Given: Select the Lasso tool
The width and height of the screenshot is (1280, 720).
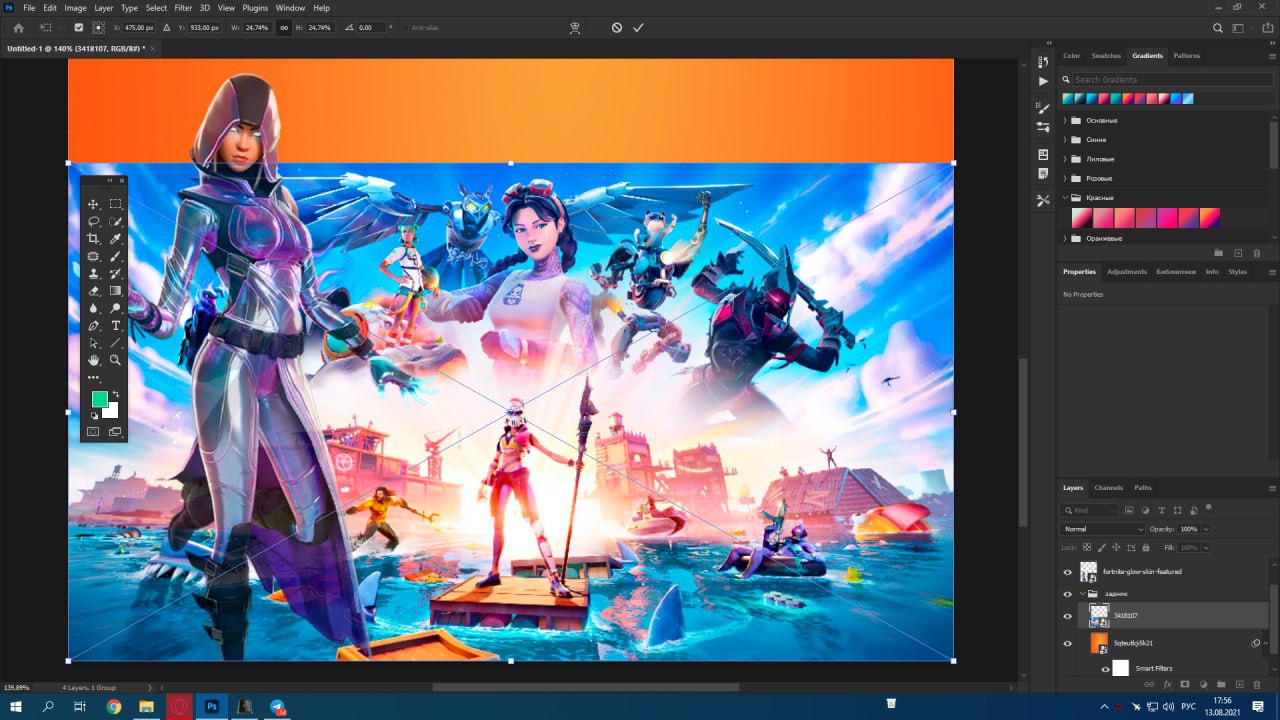Looking at the screenshot, I should tap(94, 222).
